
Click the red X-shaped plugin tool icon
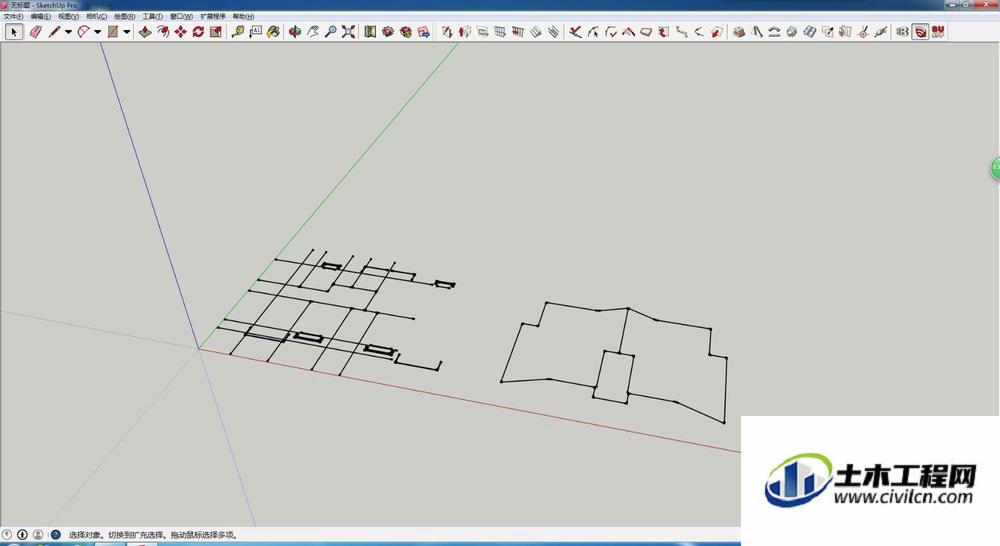[575, 31]
